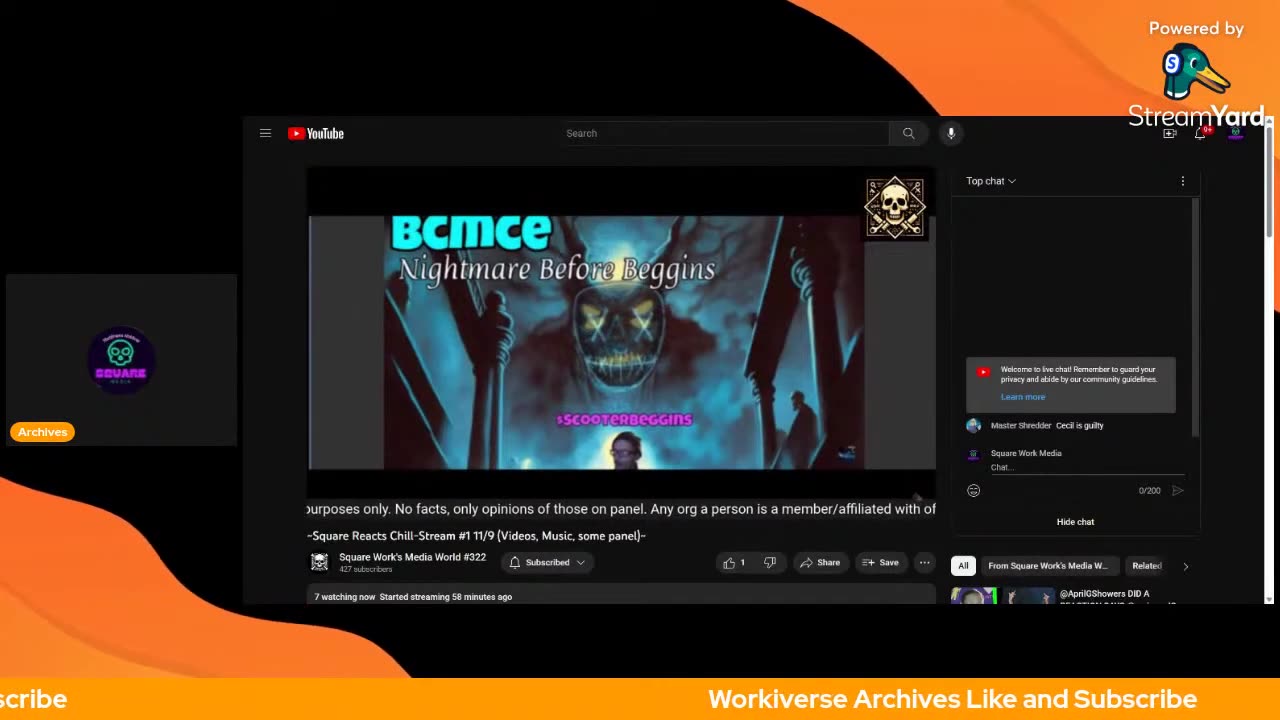This screenshot has height=720, width=1280.
Task: Follow the Learn more chat link
Action: click(1022, 397)
